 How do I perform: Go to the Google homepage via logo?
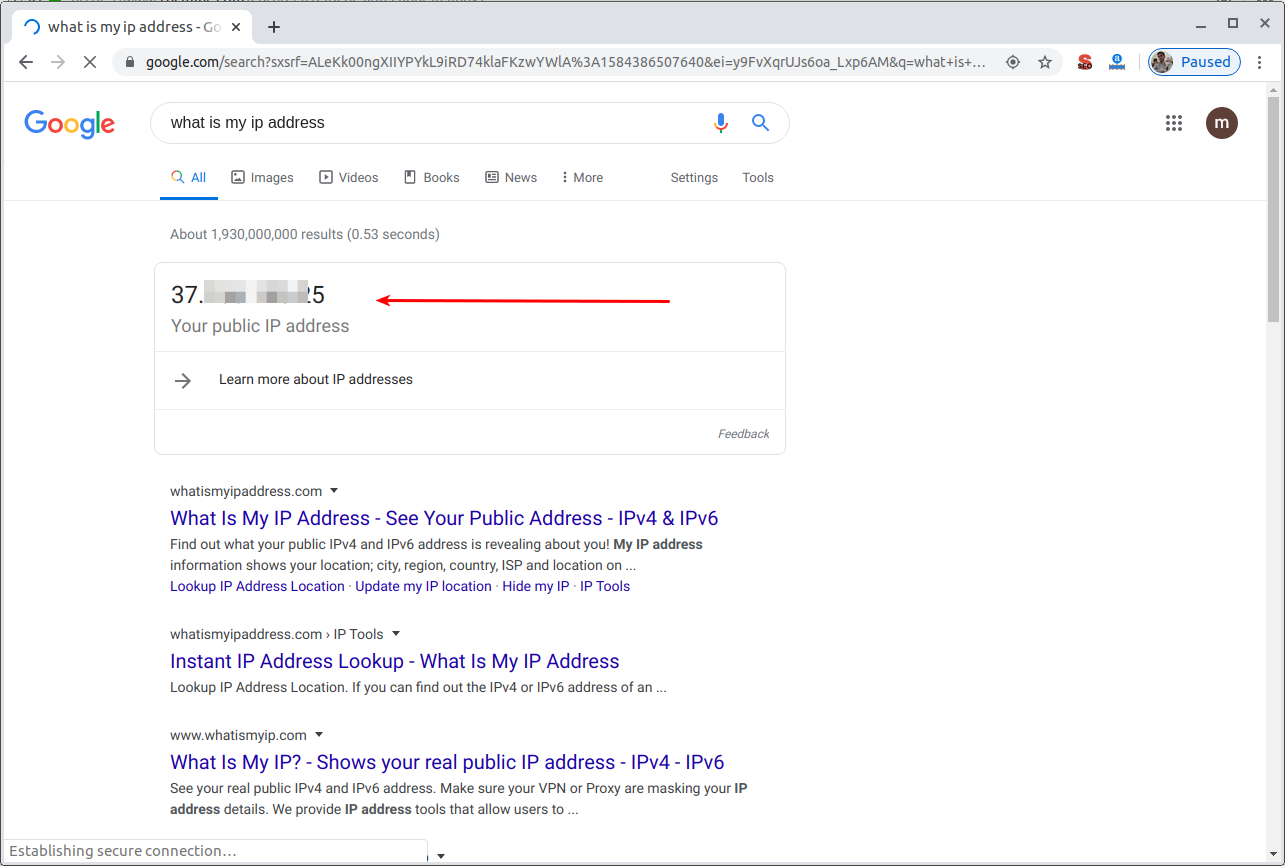tap(70, 124)
